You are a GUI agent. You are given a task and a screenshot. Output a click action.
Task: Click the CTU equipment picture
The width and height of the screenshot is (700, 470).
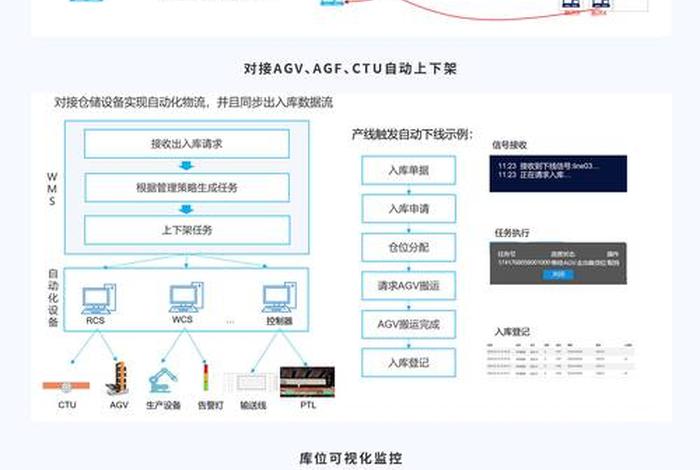[x=66, y=386]
